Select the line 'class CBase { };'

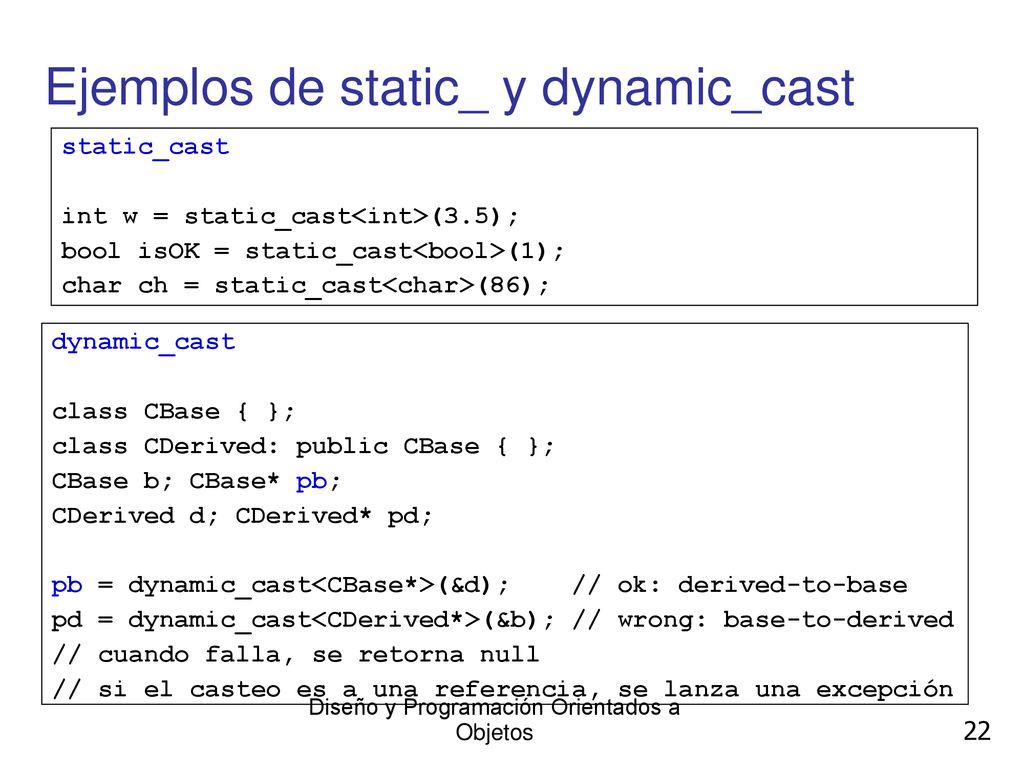coord(173,411)
